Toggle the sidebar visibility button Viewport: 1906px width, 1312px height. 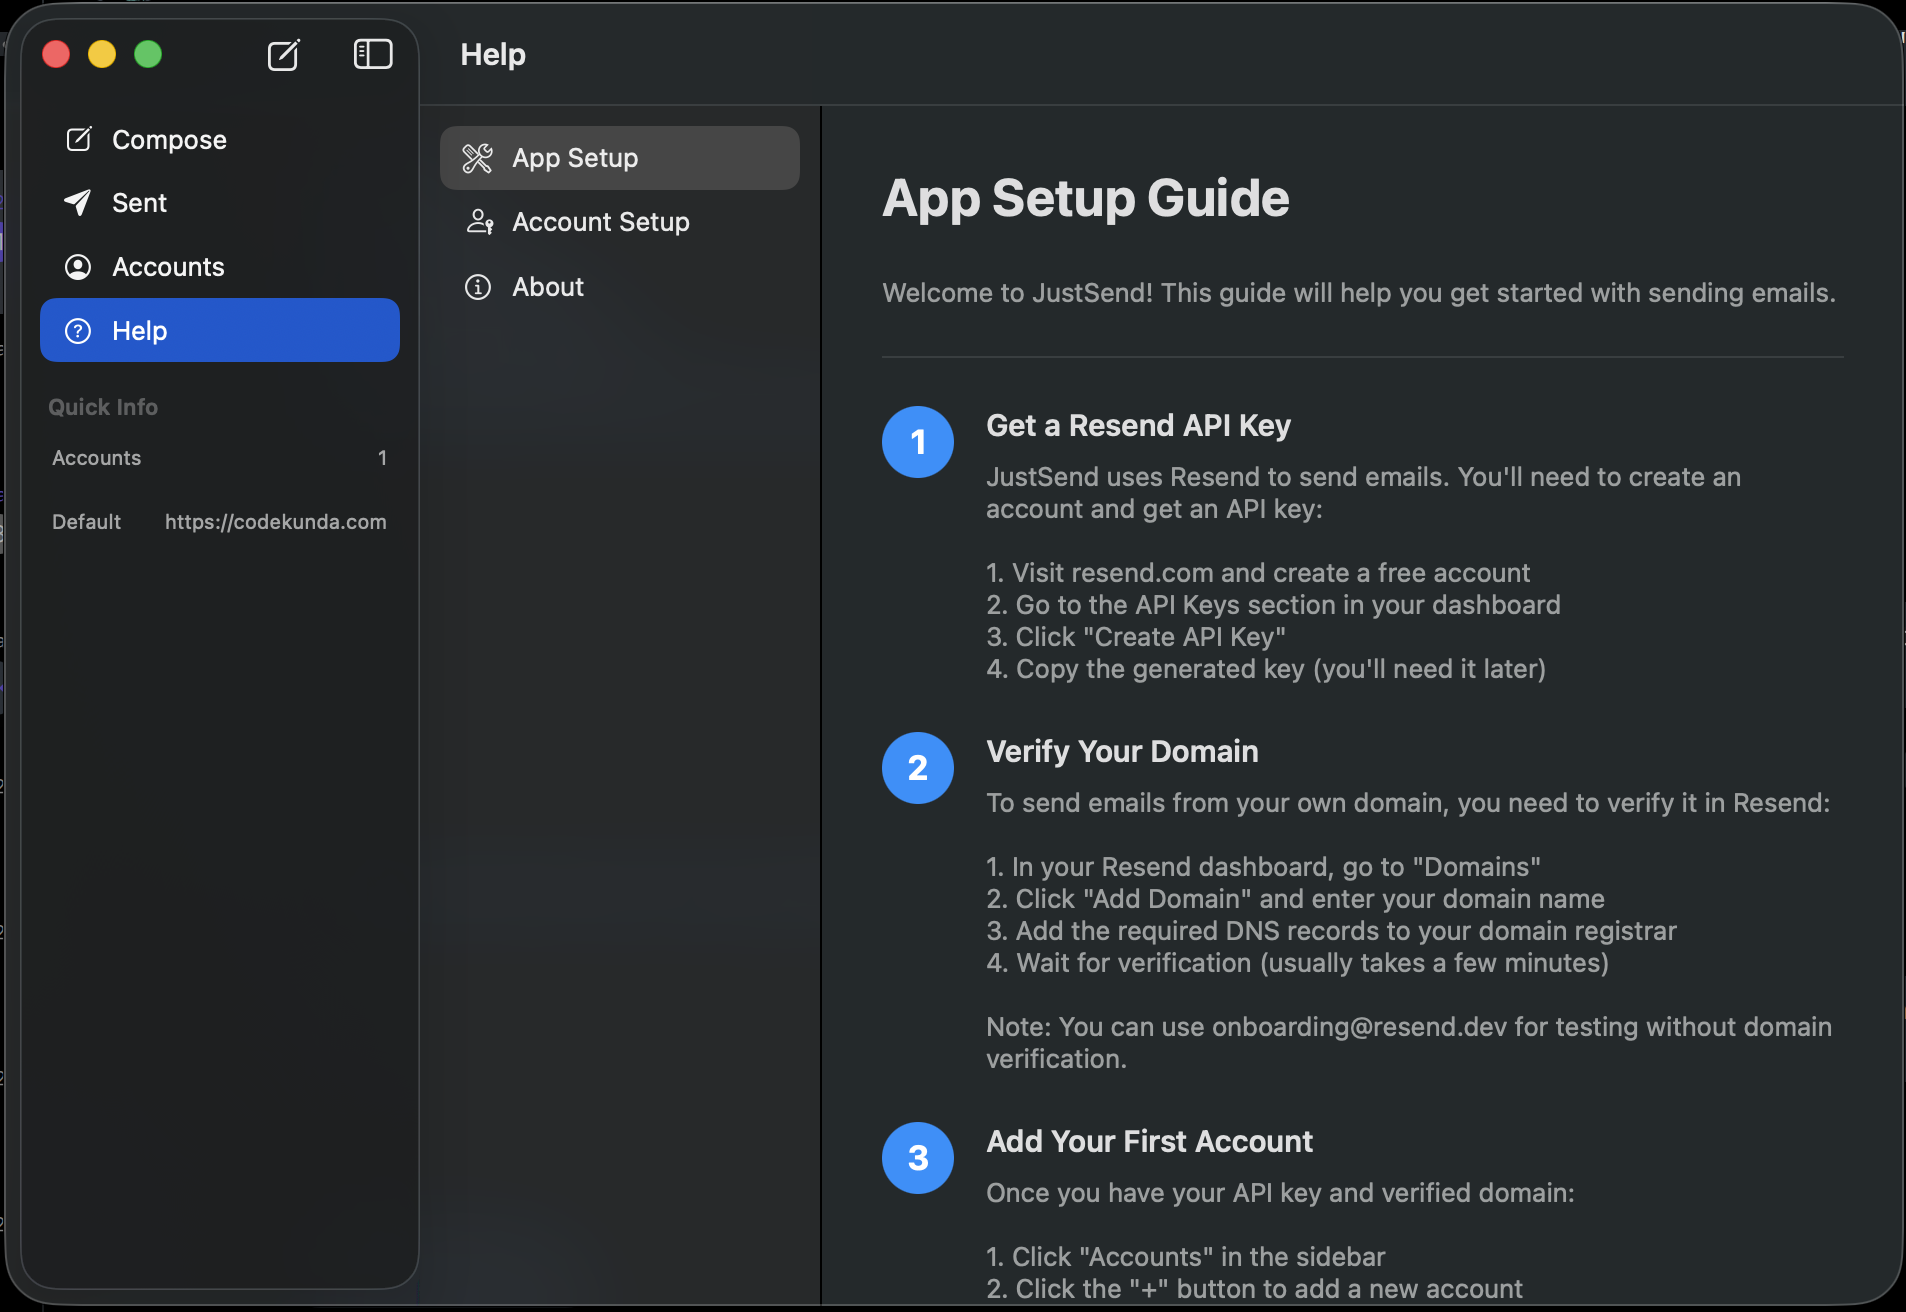click(373, 54)
